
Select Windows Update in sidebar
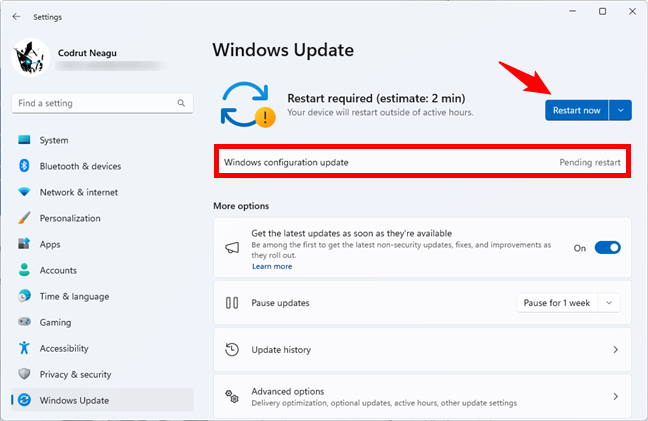(x=102, y=400)
